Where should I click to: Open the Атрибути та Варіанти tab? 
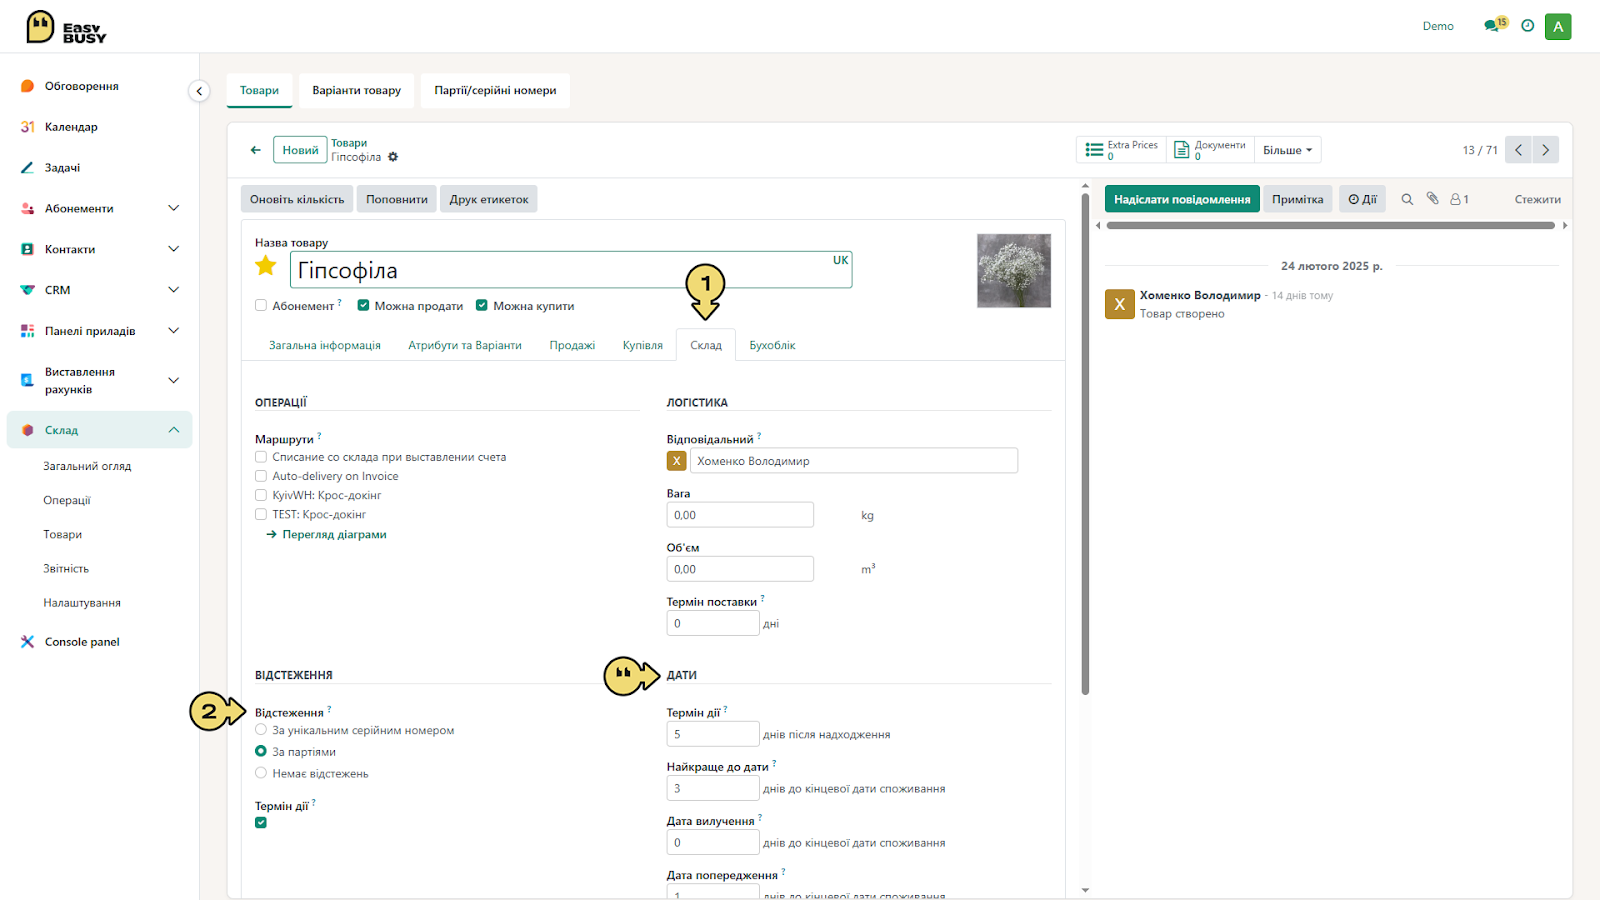pyautogui.click(x=465, y=345)
